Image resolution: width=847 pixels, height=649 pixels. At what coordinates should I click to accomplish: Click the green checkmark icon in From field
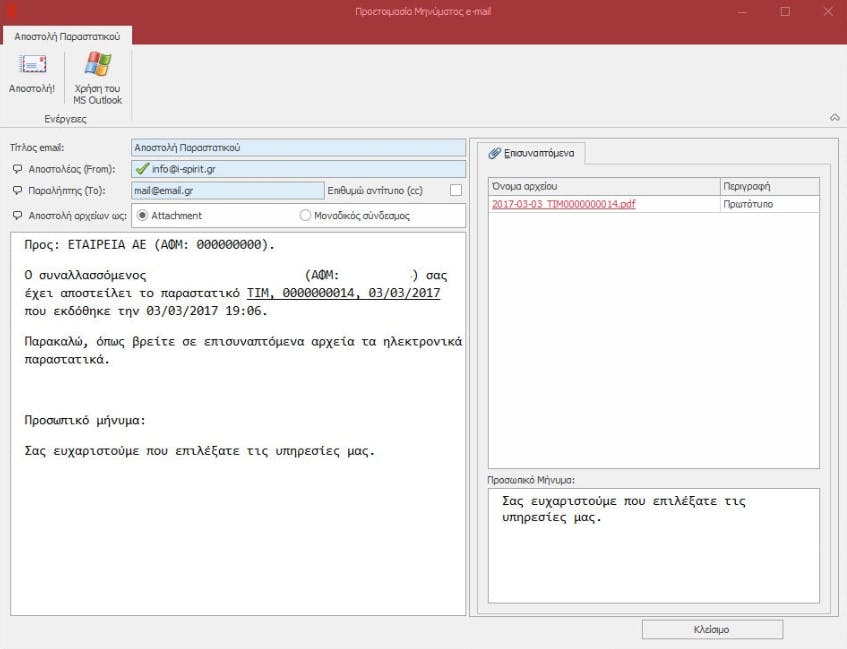pos(142,169)
